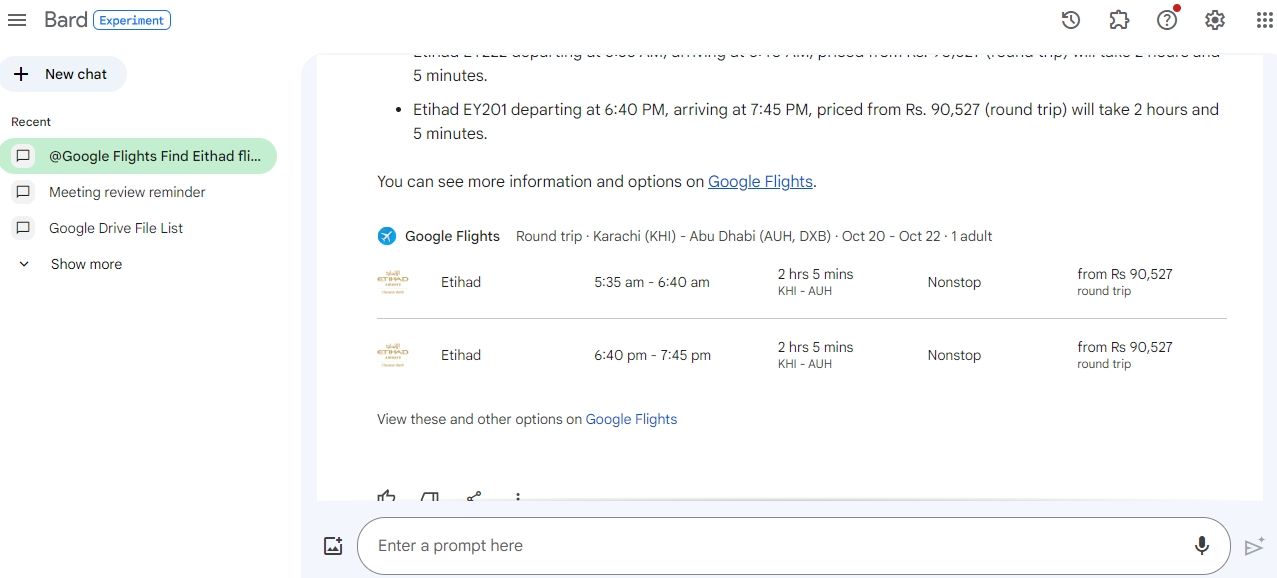Expand Show more in Recent chats
Screen dimensions: 1277x578
point(86,263)
